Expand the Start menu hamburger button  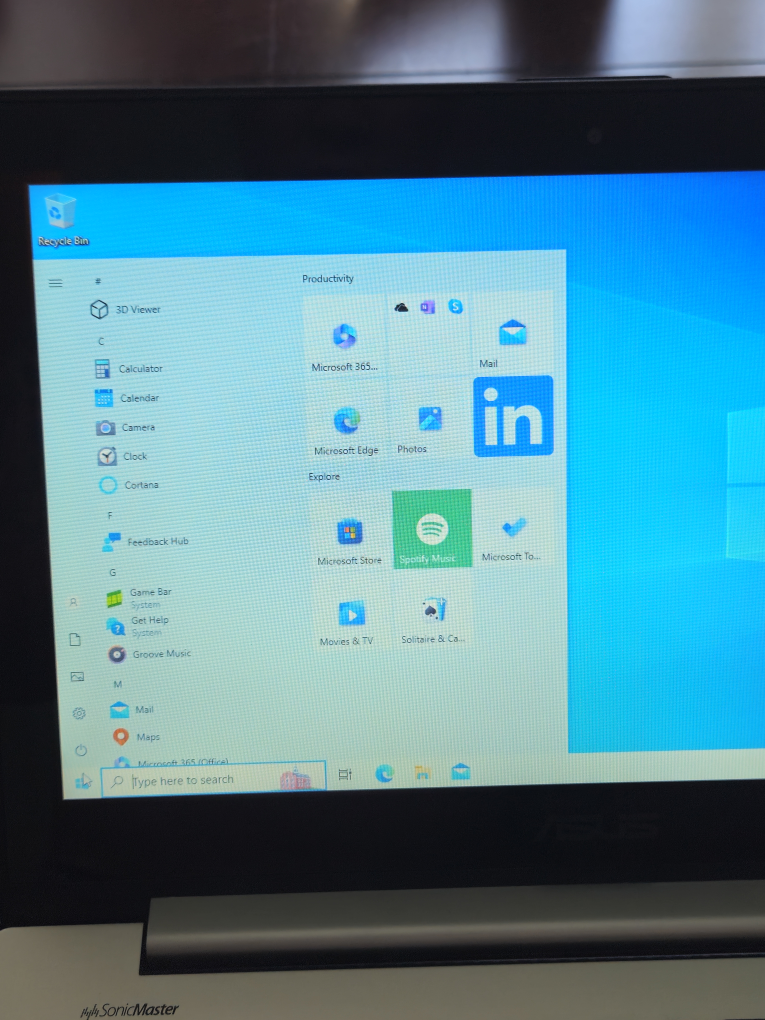56,283
